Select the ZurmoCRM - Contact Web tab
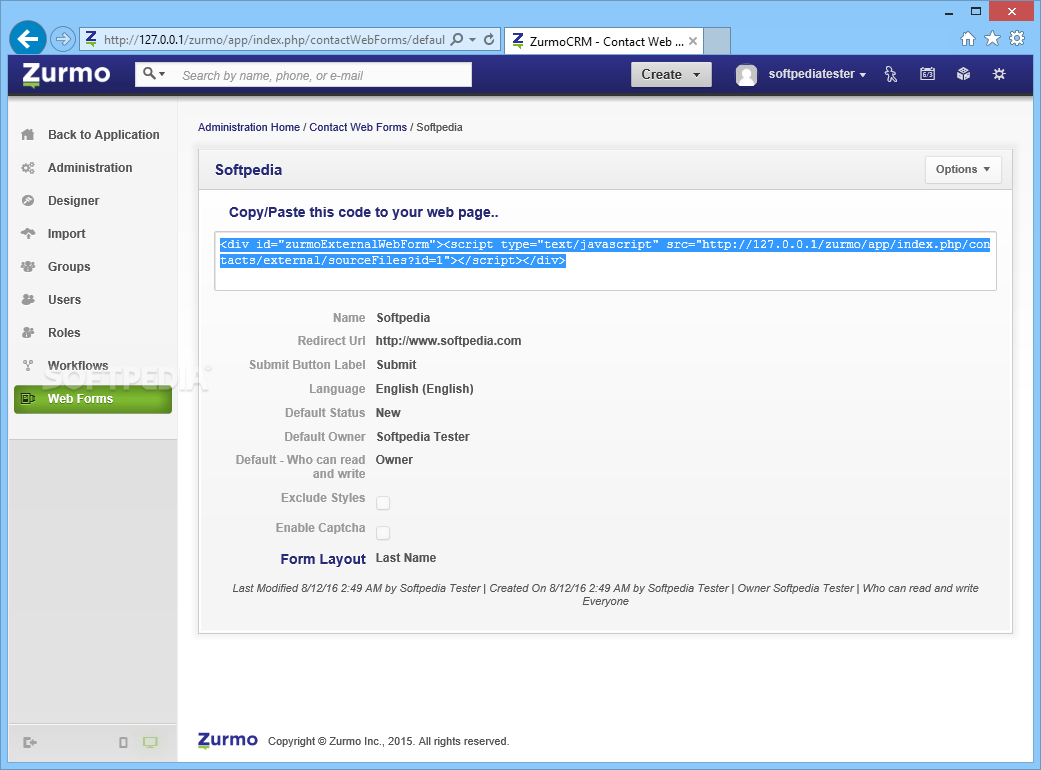1041x770 pixels. [x=603, y=41]
